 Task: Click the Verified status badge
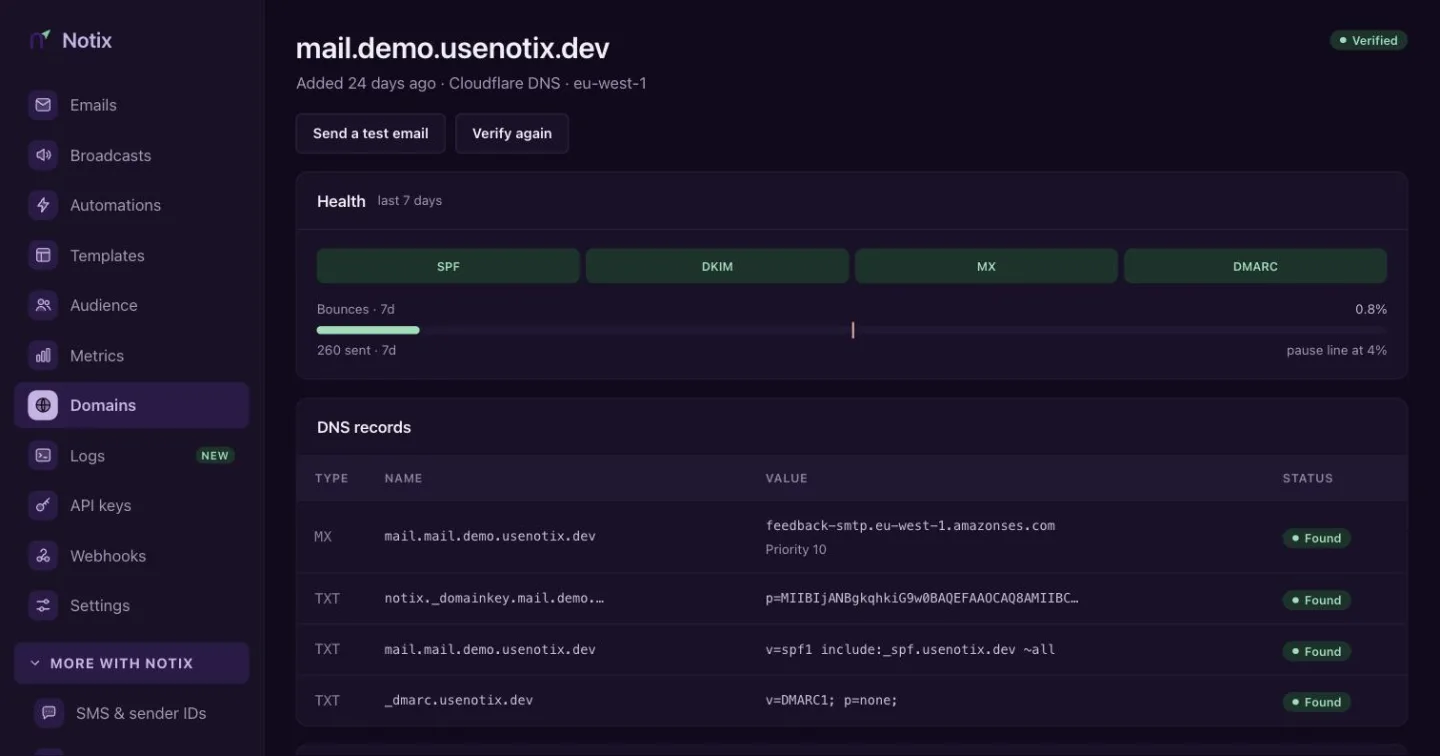coord(1369,41)
